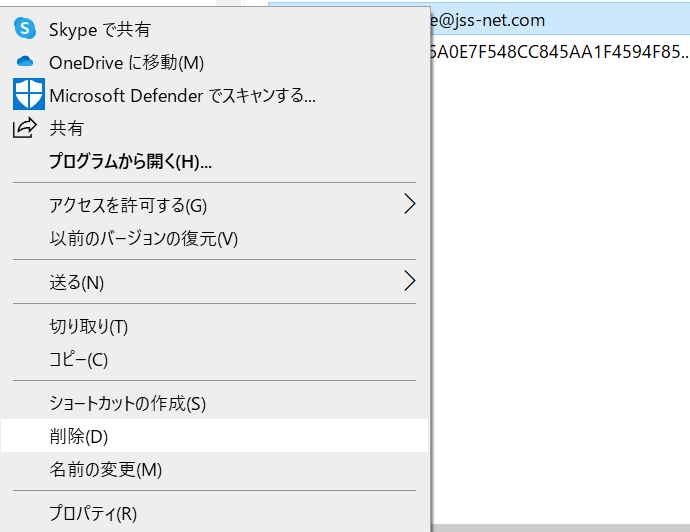Select the file row ending in jss-net.com
The height and width of the screenshot is (532, 690).
click(560, 20)
